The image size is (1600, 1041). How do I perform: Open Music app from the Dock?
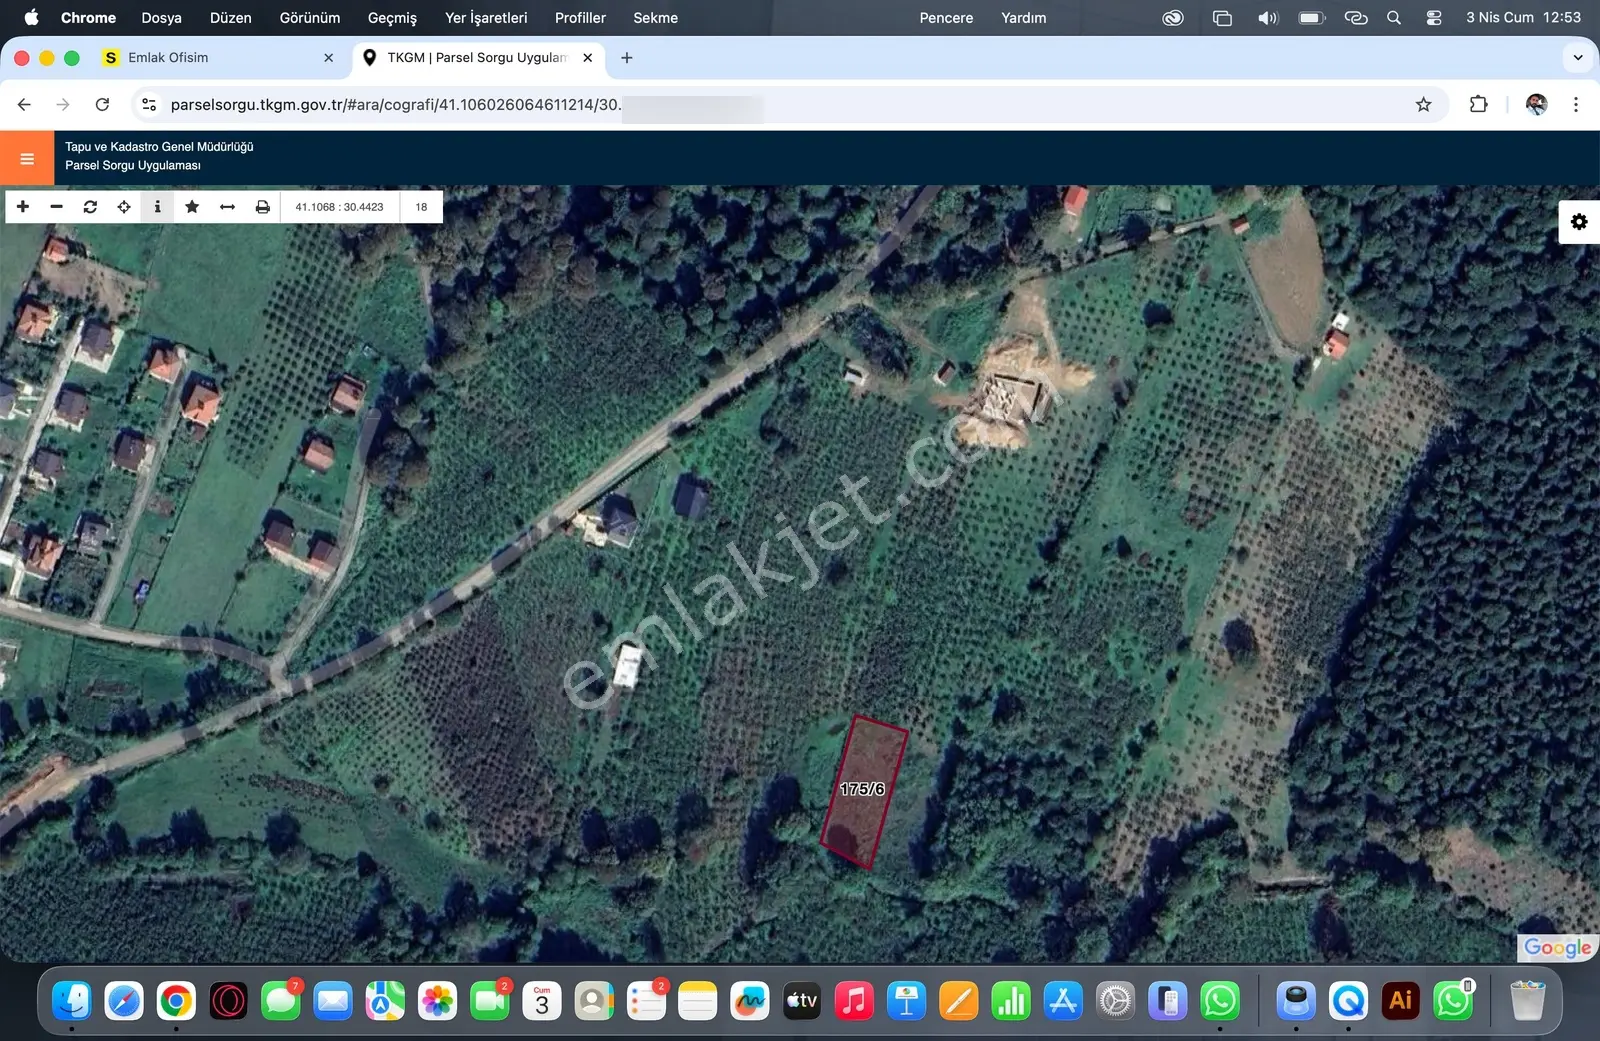(854, 1000)
